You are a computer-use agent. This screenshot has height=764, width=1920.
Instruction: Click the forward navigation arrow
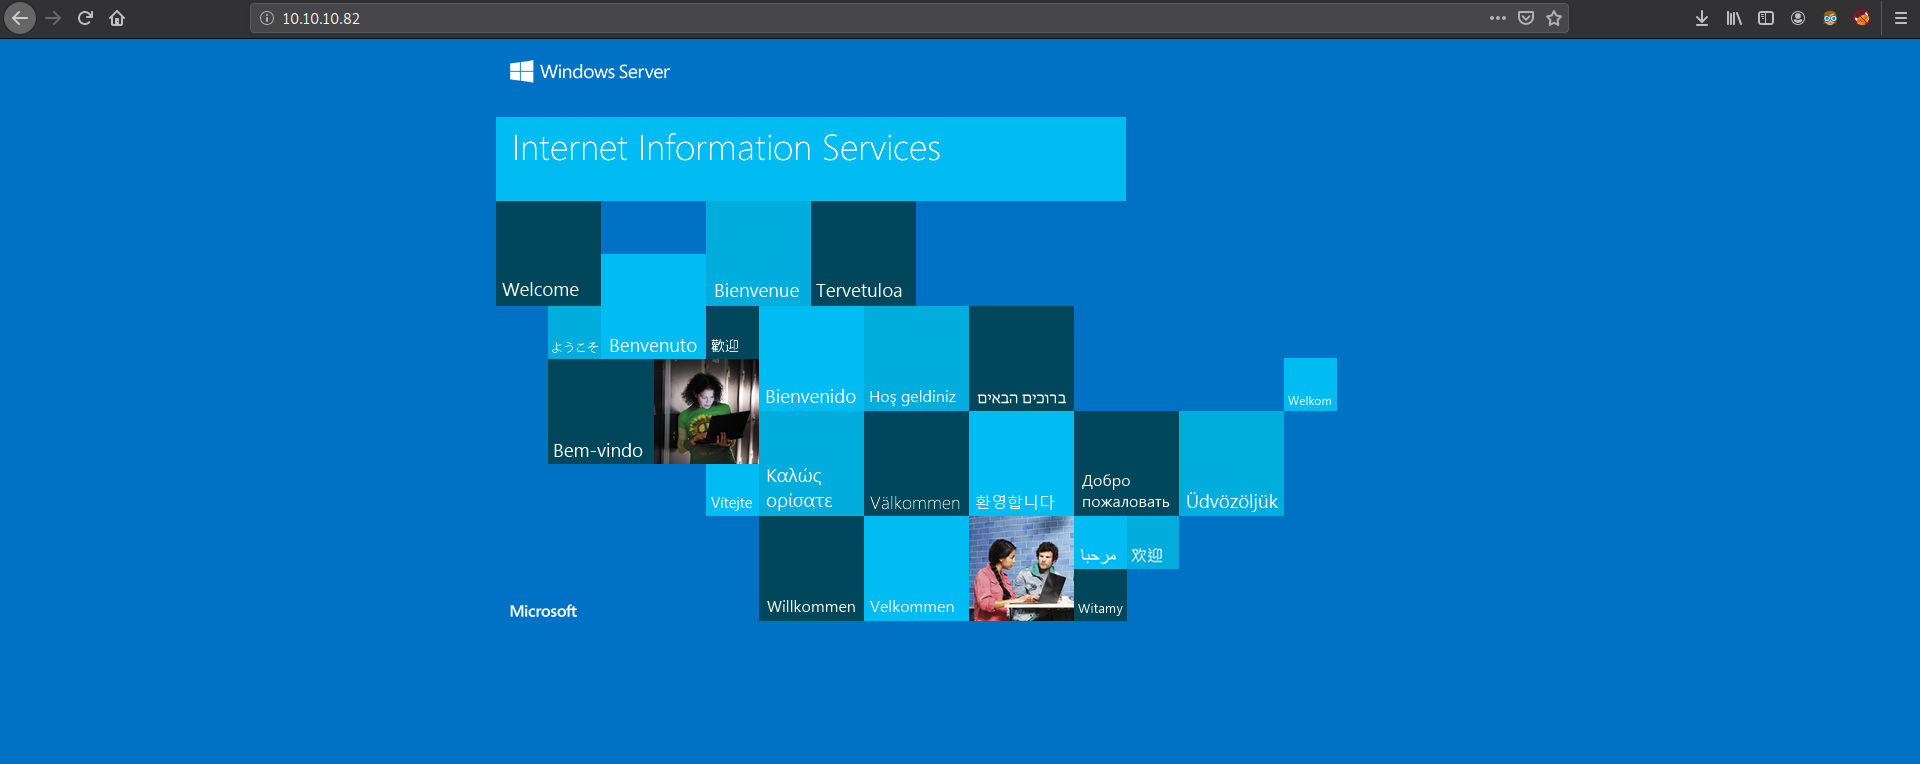point(53,18)
